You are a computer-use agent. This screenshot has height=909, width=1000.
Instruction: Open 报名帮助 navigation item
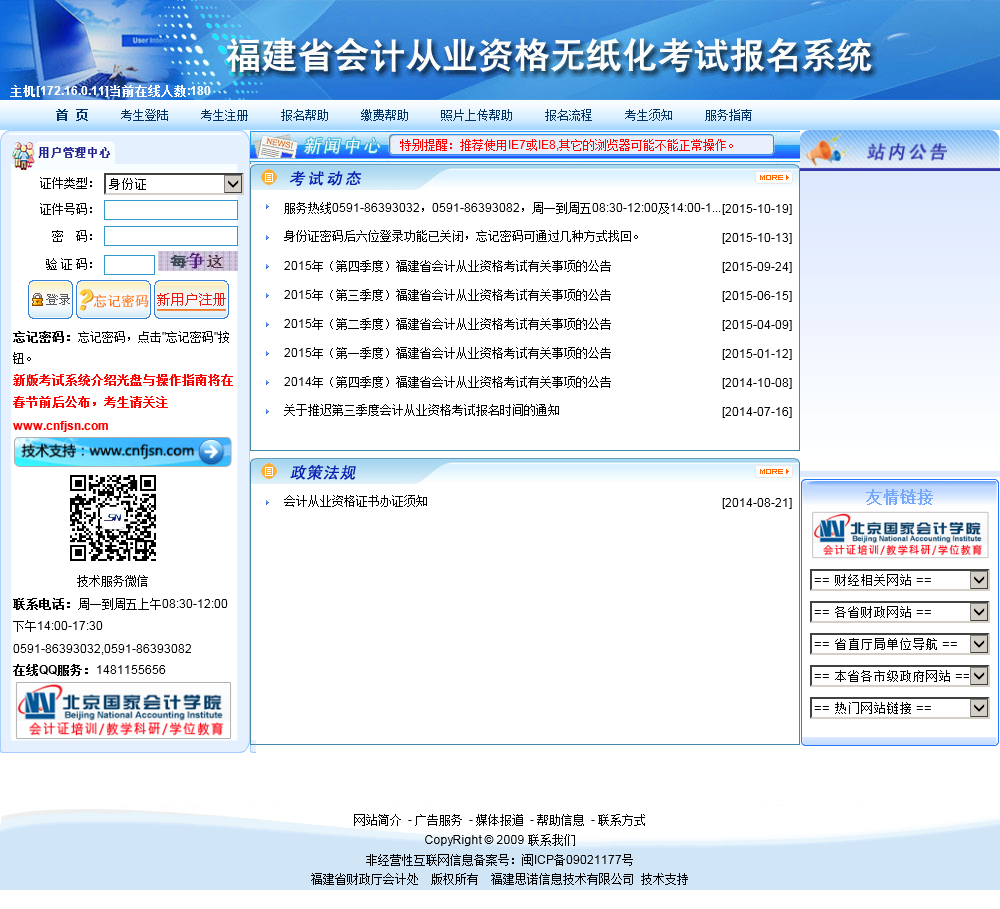tap(304, 115)
